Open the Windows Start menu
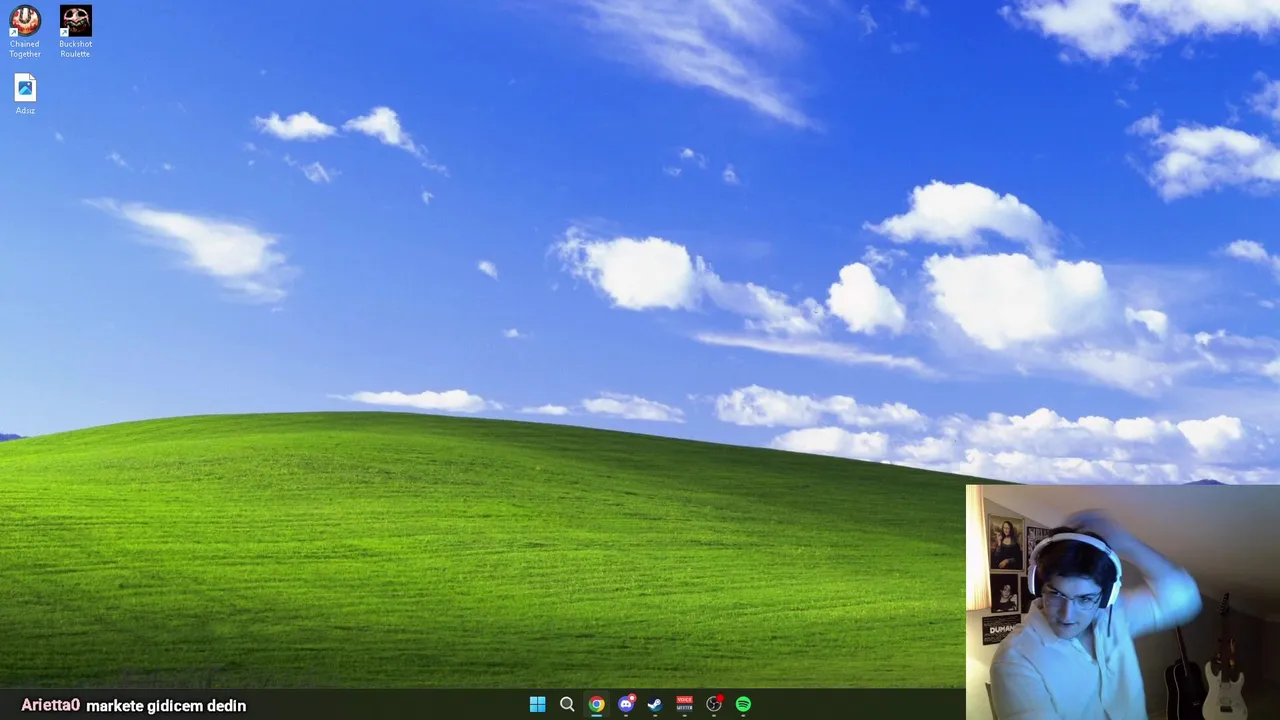1280x720 pixels. [x=537, y=705]
